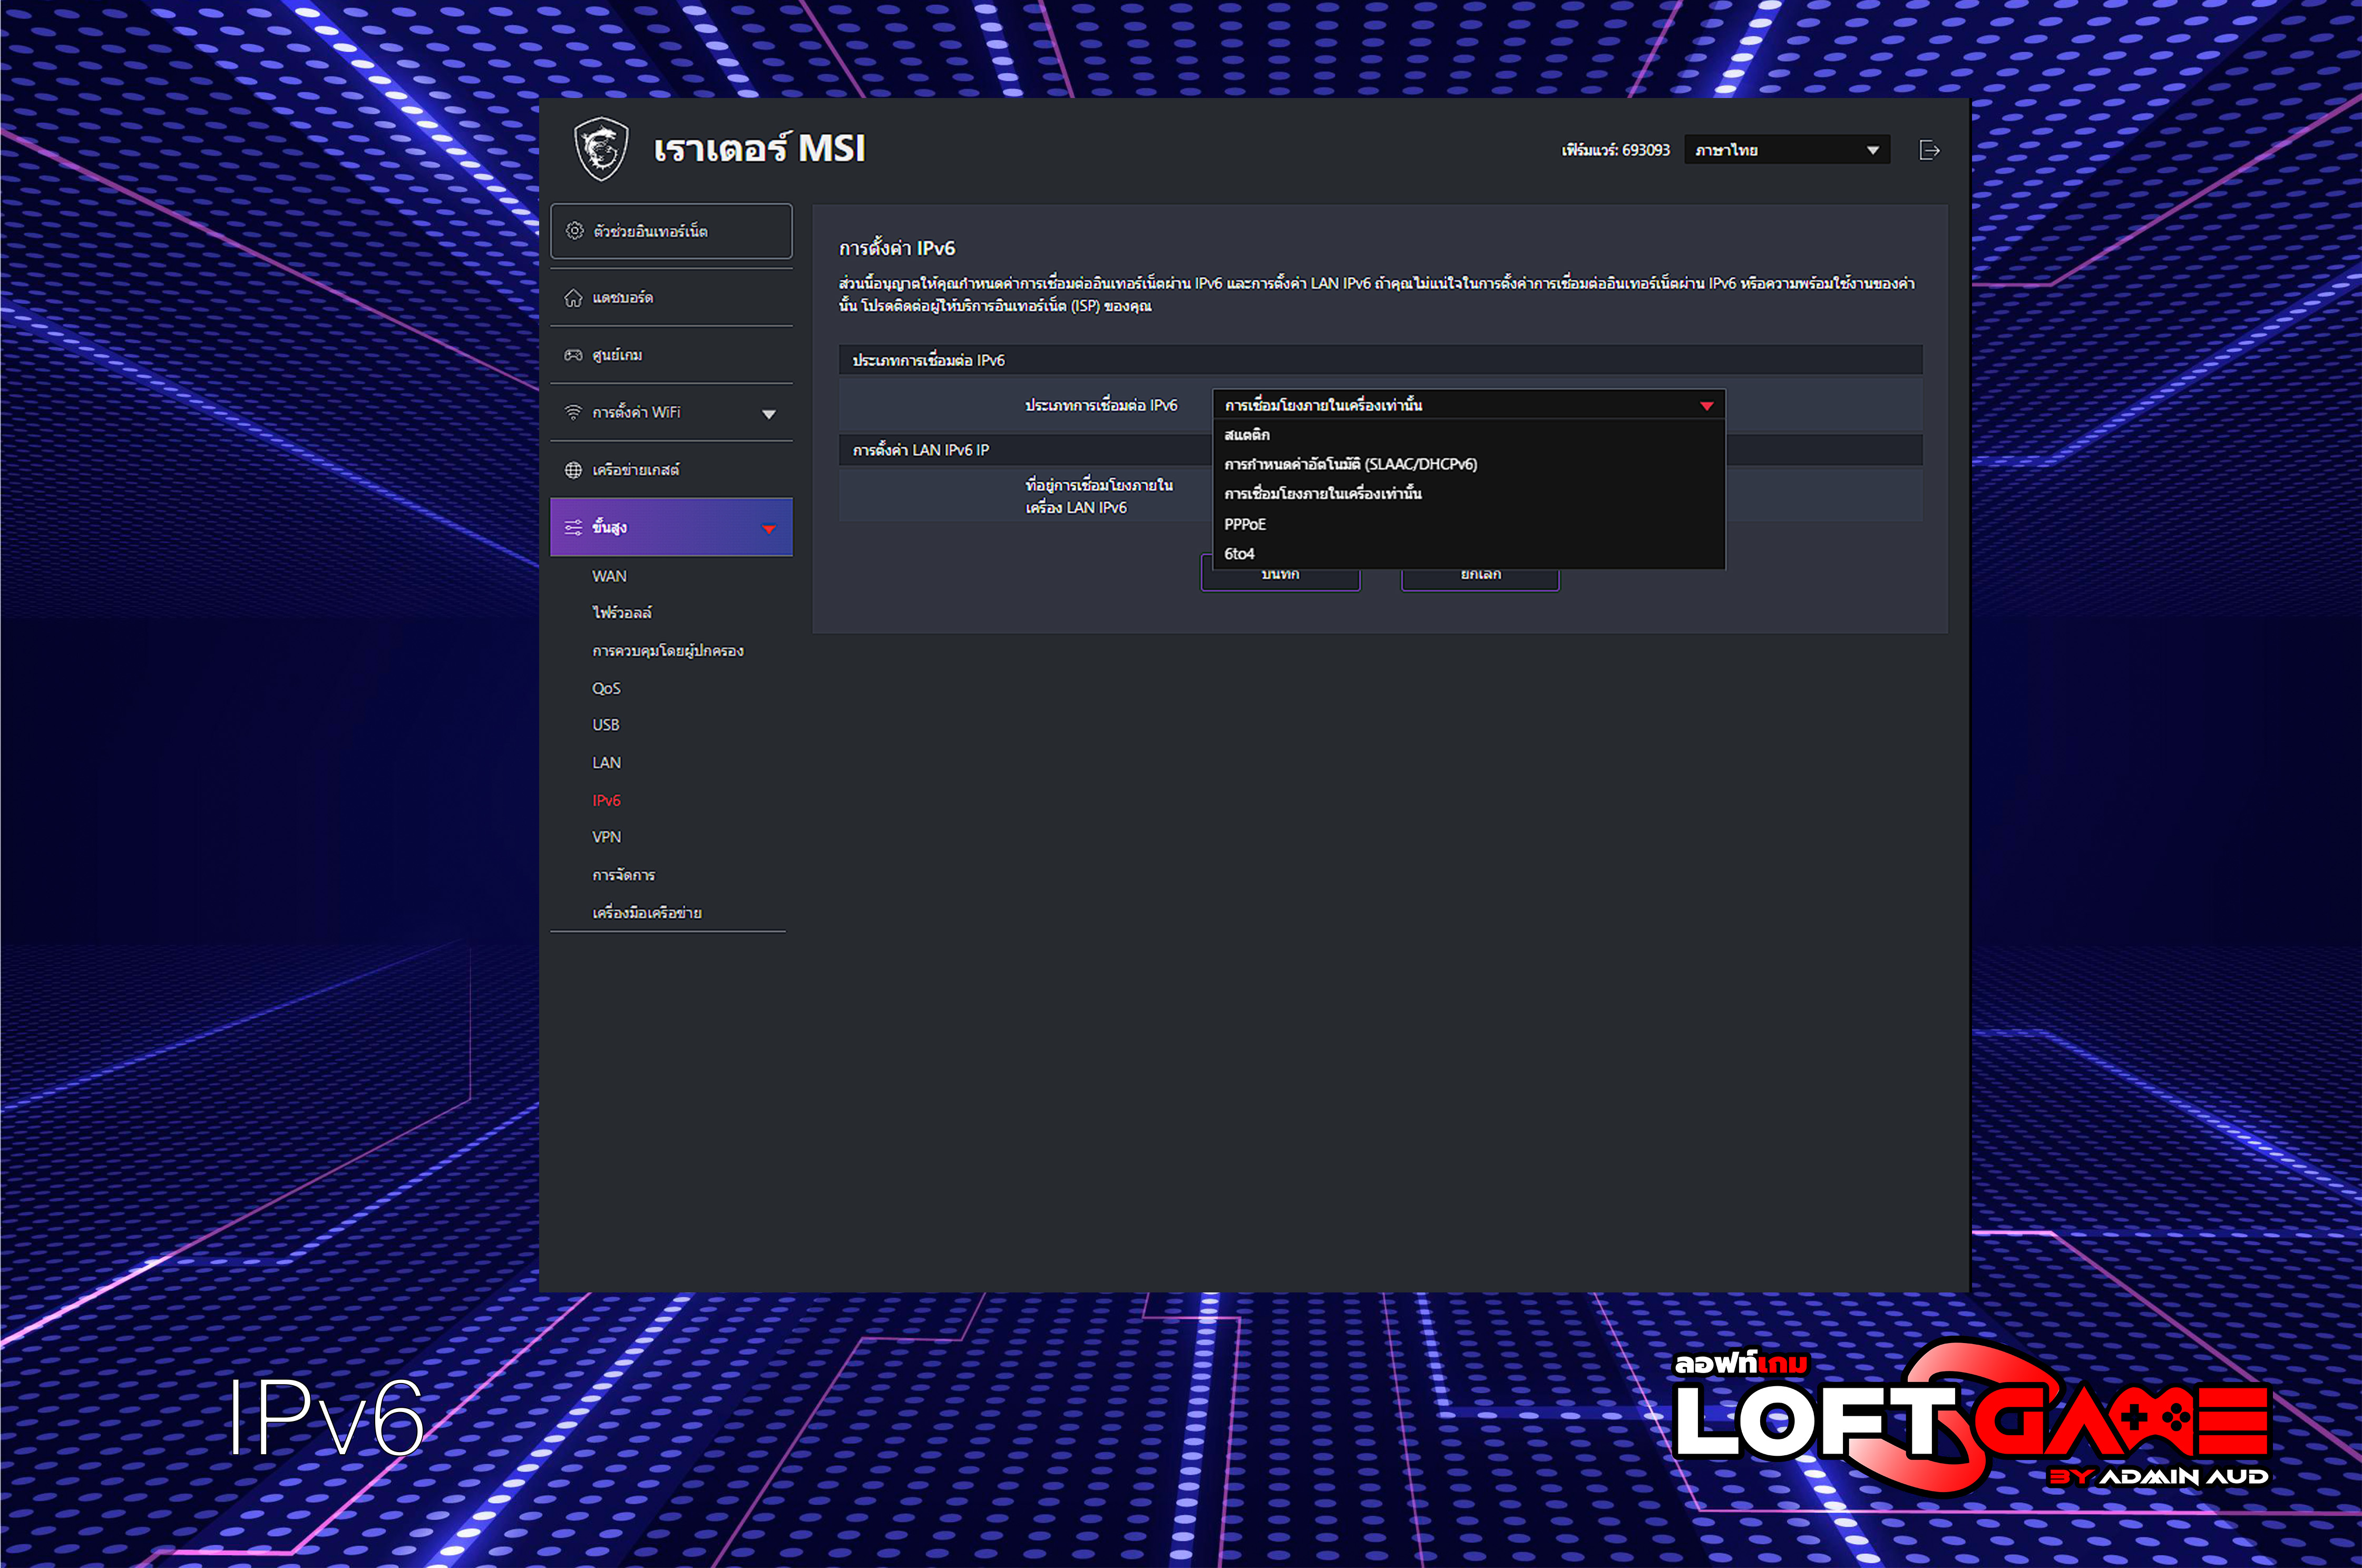Choose the 6to4 connection option

pos(1239,554)
